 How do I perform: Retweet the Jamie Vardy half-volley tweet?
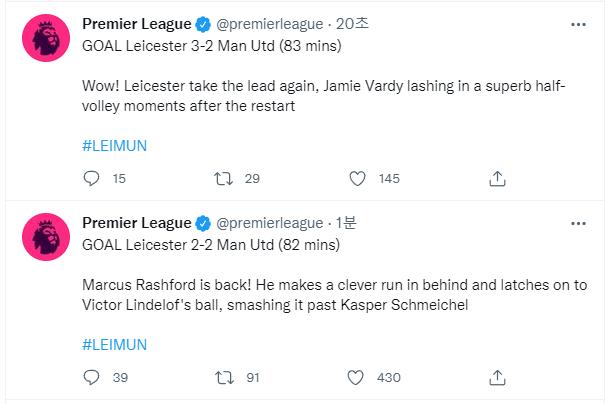(x=224, y=179)
